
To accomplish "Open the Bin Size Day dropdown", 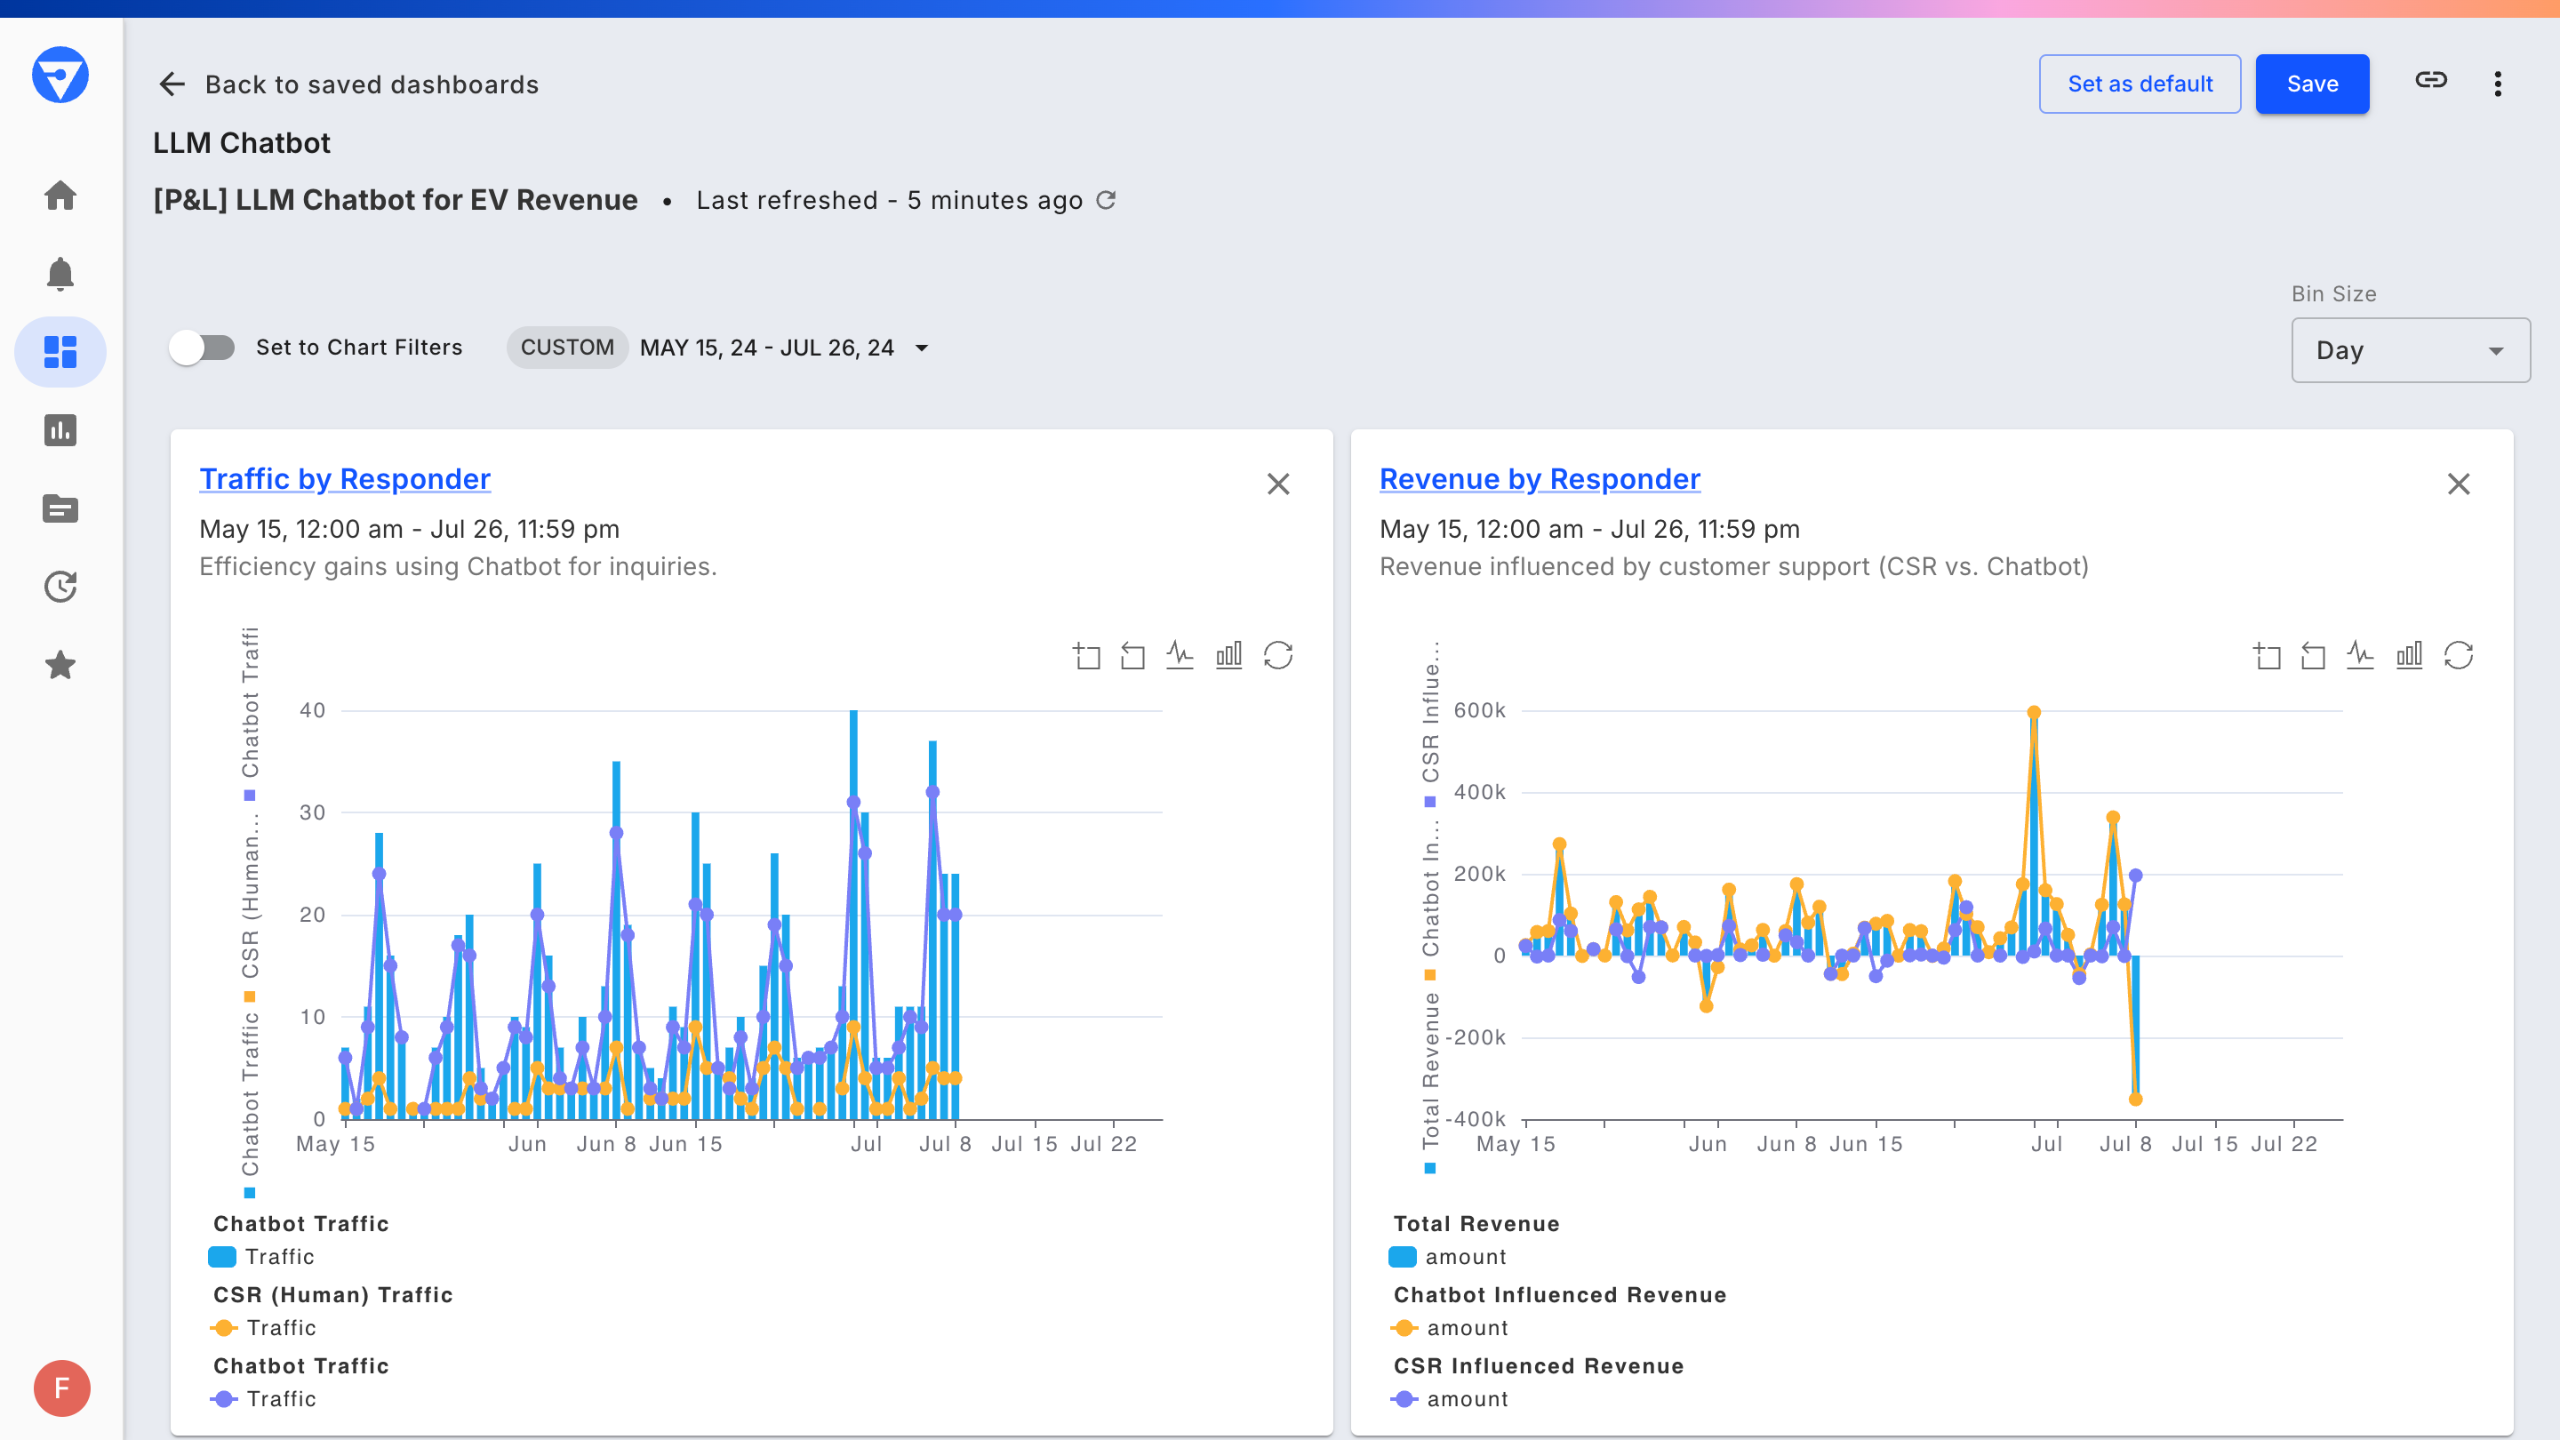I will pos(2410,350).
